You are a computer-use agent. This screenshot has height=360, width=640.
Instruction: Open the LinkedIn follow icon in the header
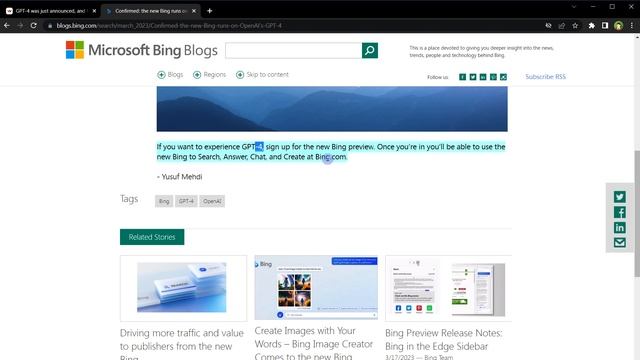[483, 77]
